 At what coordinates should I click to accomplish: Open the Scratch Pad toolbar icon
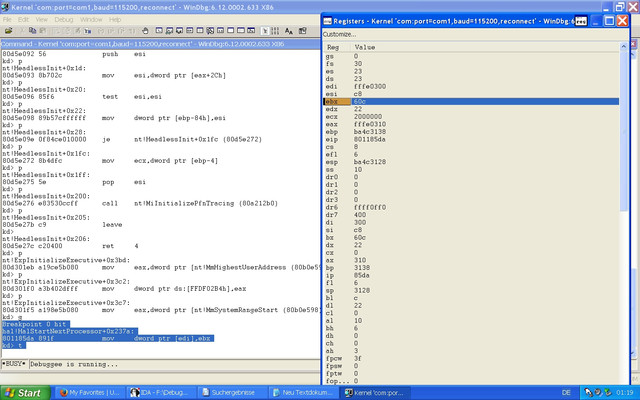point(231,31)
